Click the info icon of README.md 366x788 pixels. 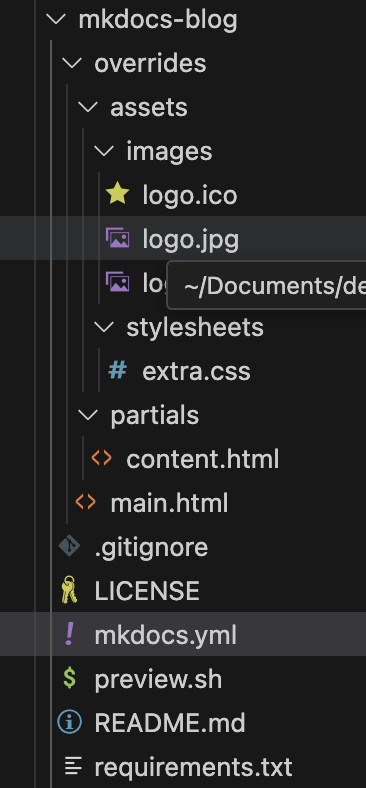pos(69,722)
